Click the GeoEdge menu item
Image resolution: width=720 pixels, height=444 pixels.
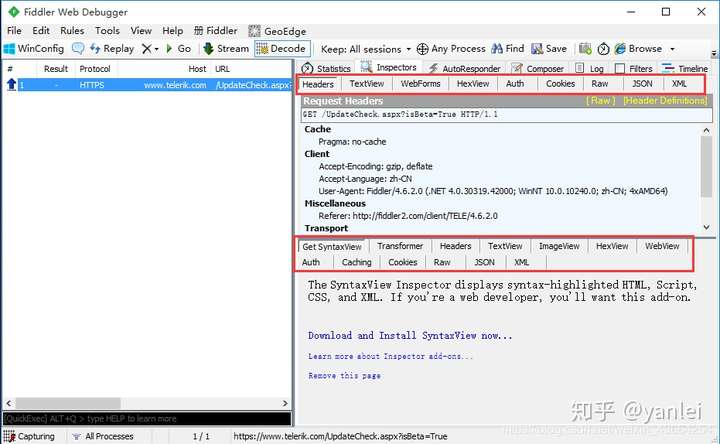[277, 31]
